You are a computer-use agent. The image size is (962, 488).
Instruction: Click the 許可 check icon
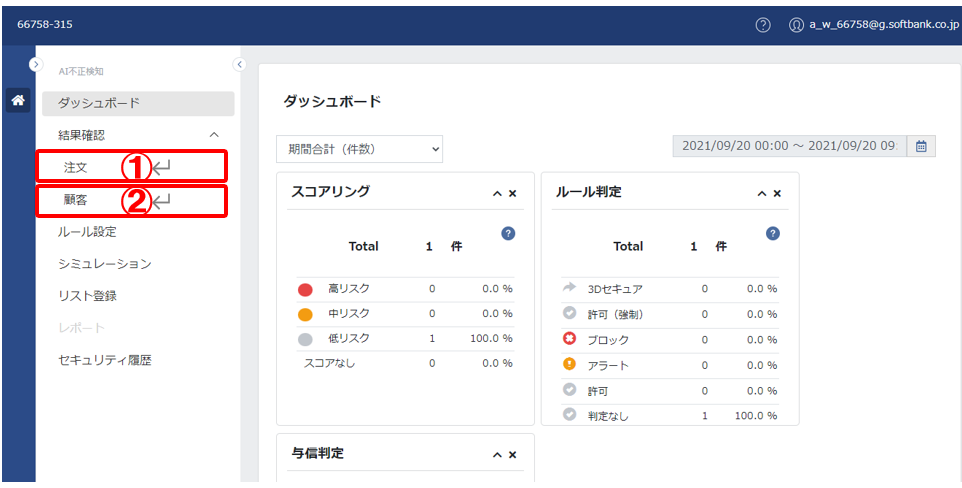(569, 389)
